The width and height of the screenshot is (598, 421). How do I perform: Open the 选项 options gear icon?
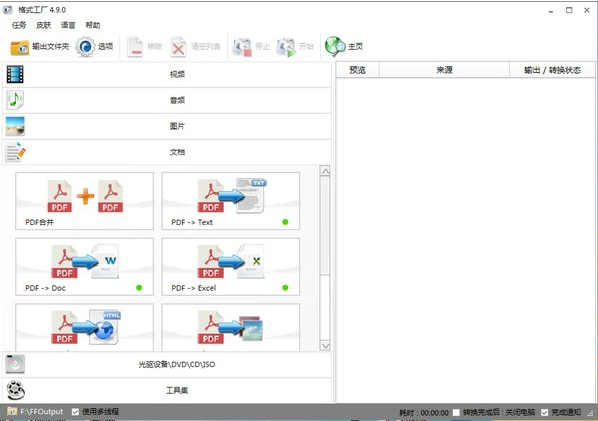click(x=85, y=47)
